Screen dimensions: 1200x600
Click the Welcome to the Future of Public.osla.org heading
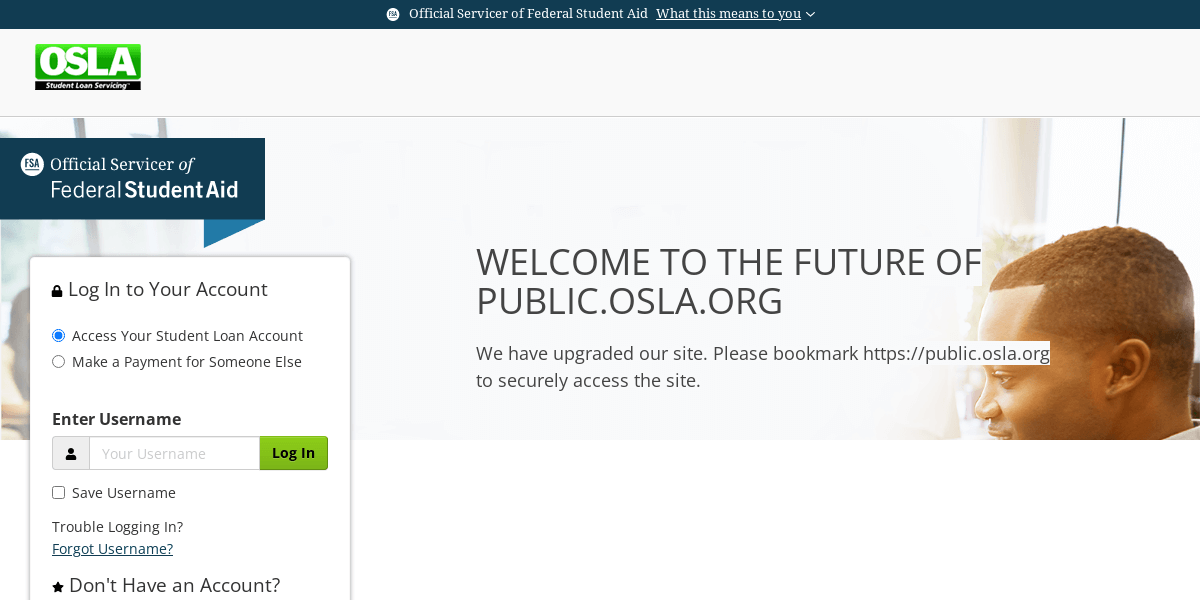728,281
